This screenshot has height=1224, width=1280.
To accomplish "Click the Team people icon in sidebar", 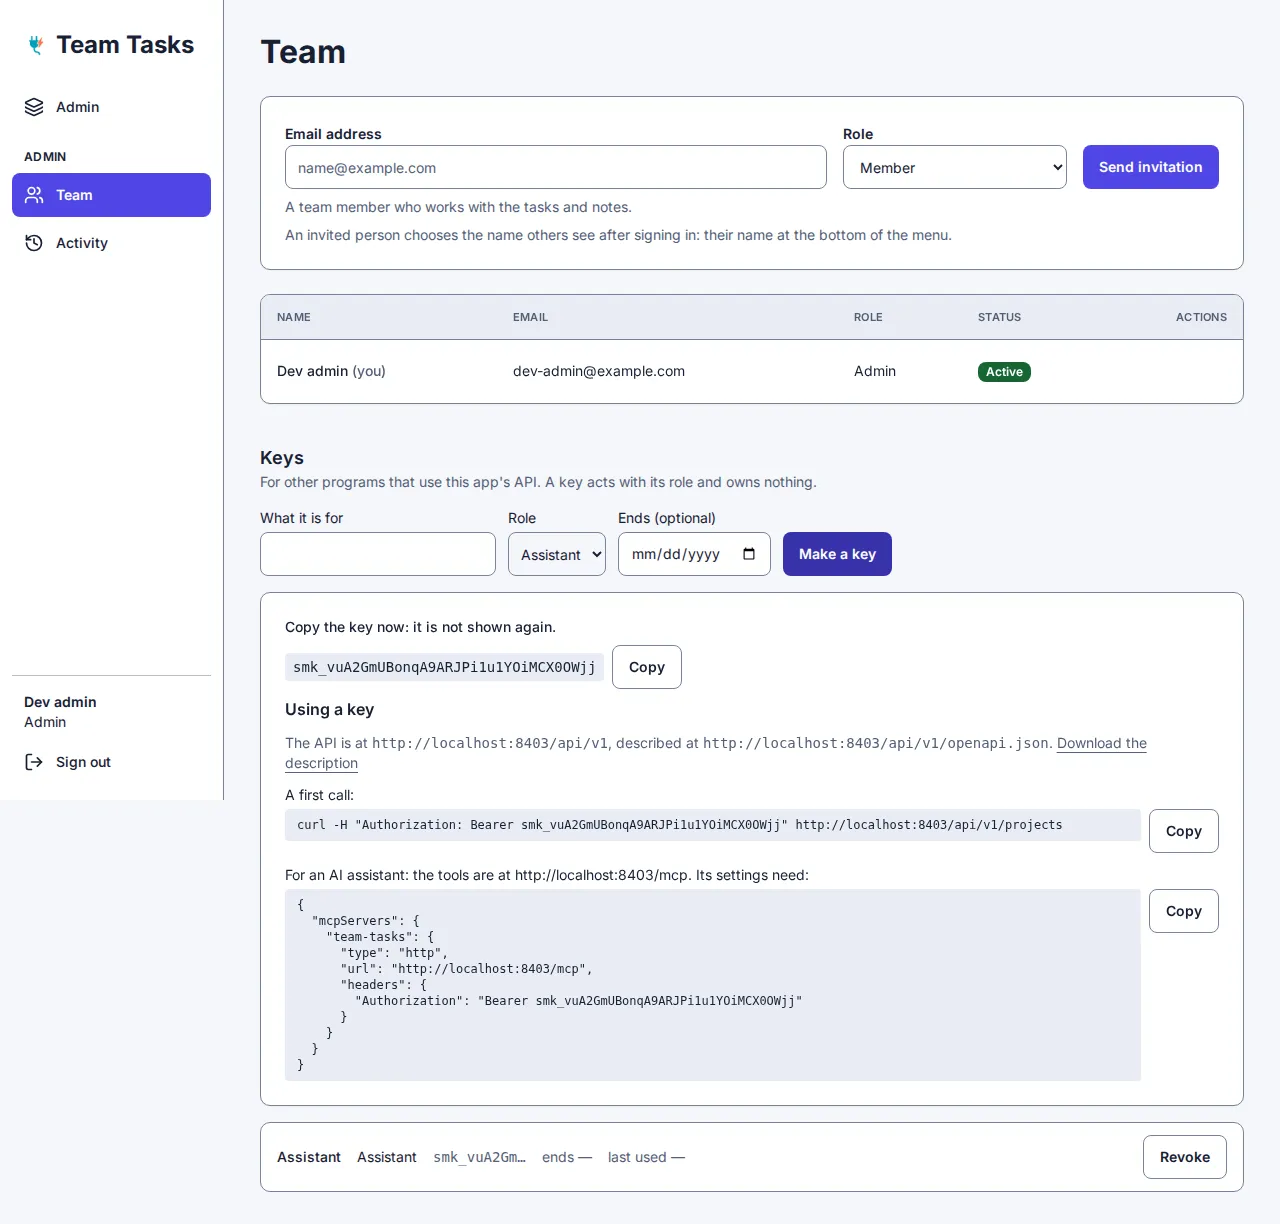I will coord(34,195).
